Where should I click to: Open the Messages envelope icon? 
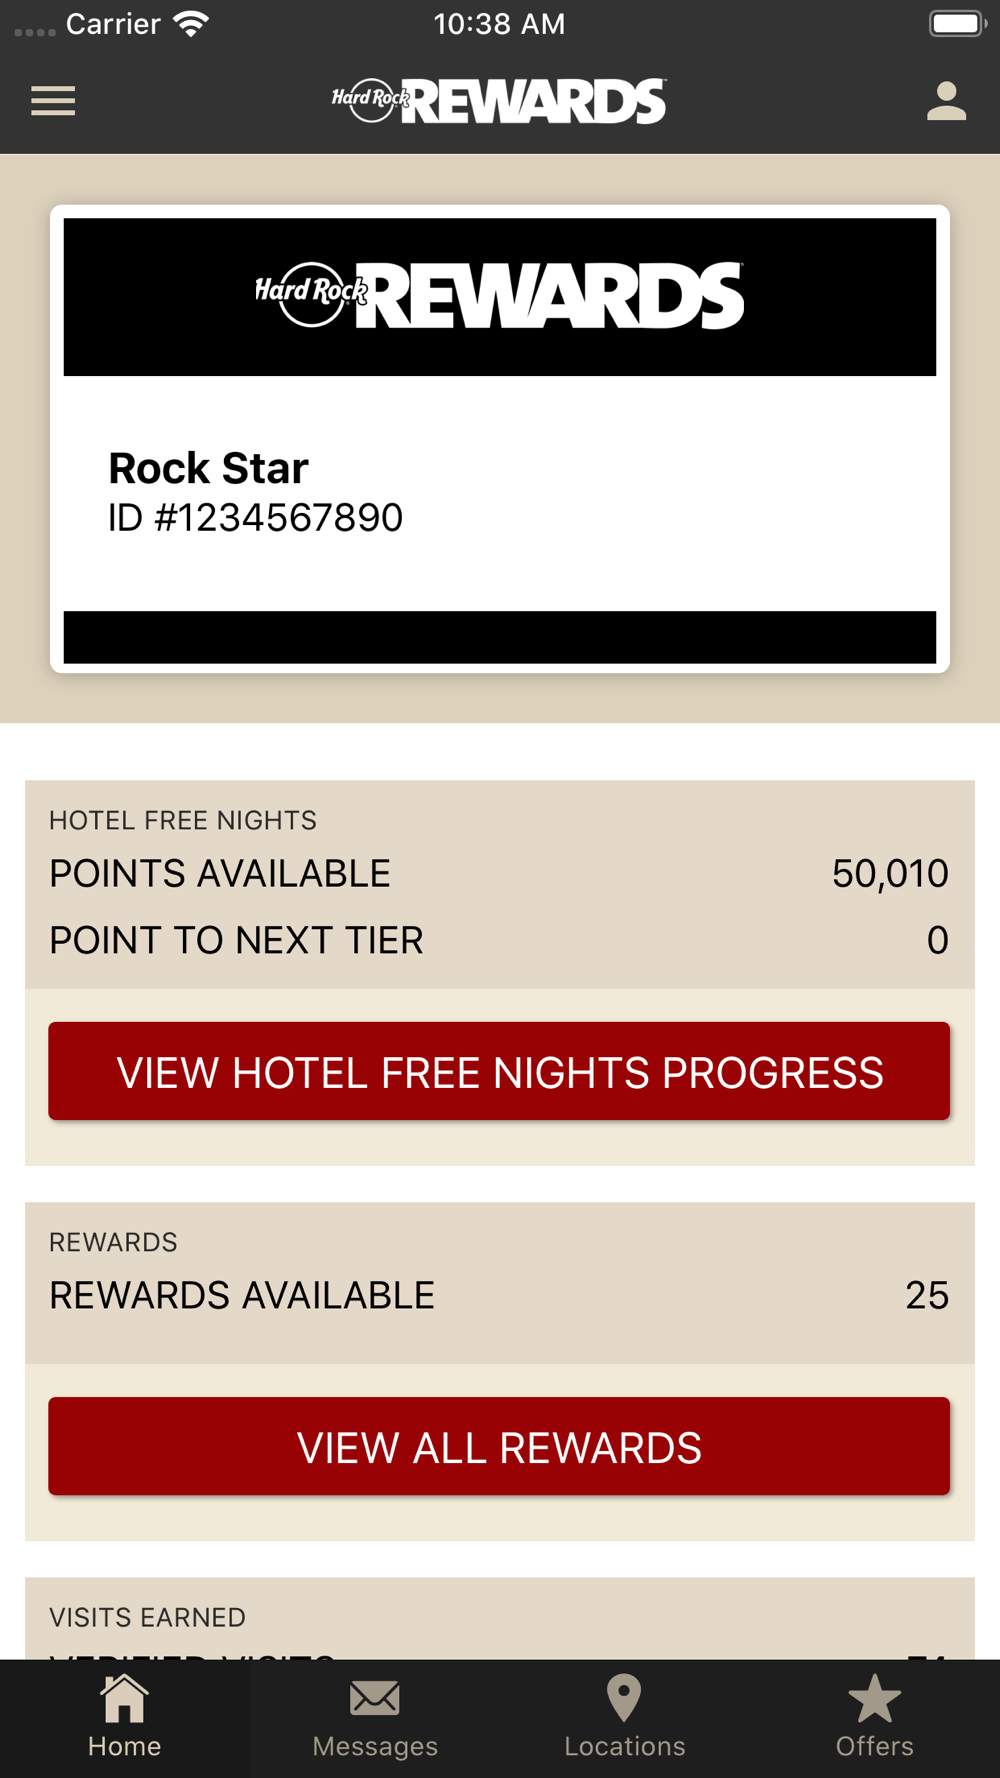click(375, 1698)
